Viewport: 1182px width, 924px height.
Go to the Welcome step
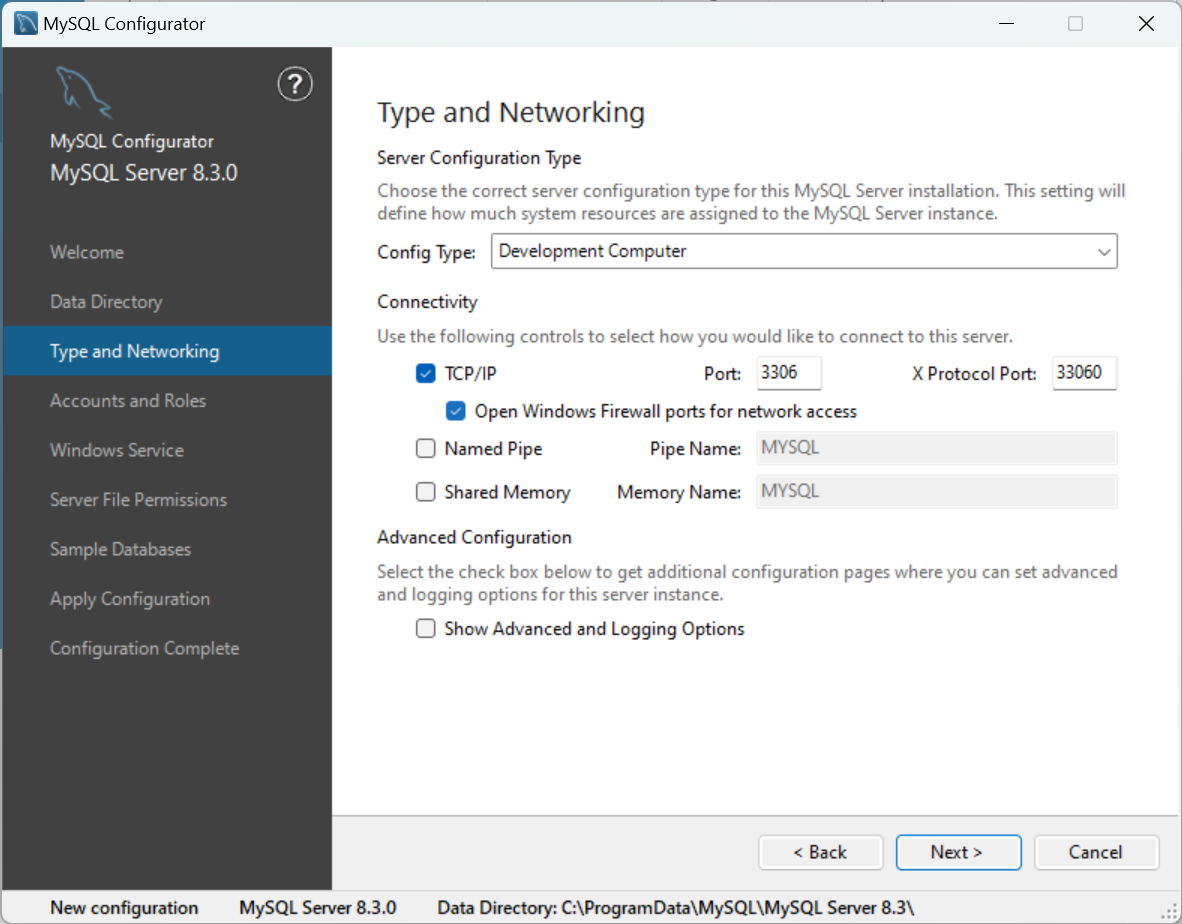click(x=166, y=252)
